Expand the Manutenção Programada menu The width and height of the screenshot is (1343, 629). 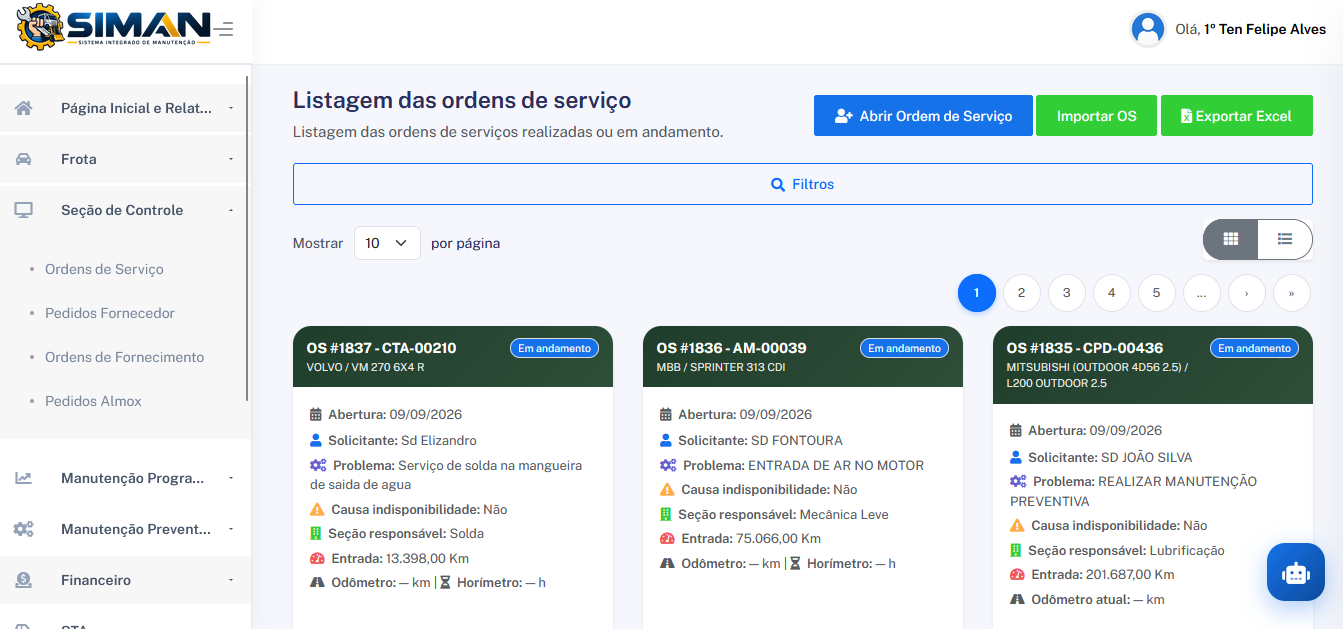(124, 478)
